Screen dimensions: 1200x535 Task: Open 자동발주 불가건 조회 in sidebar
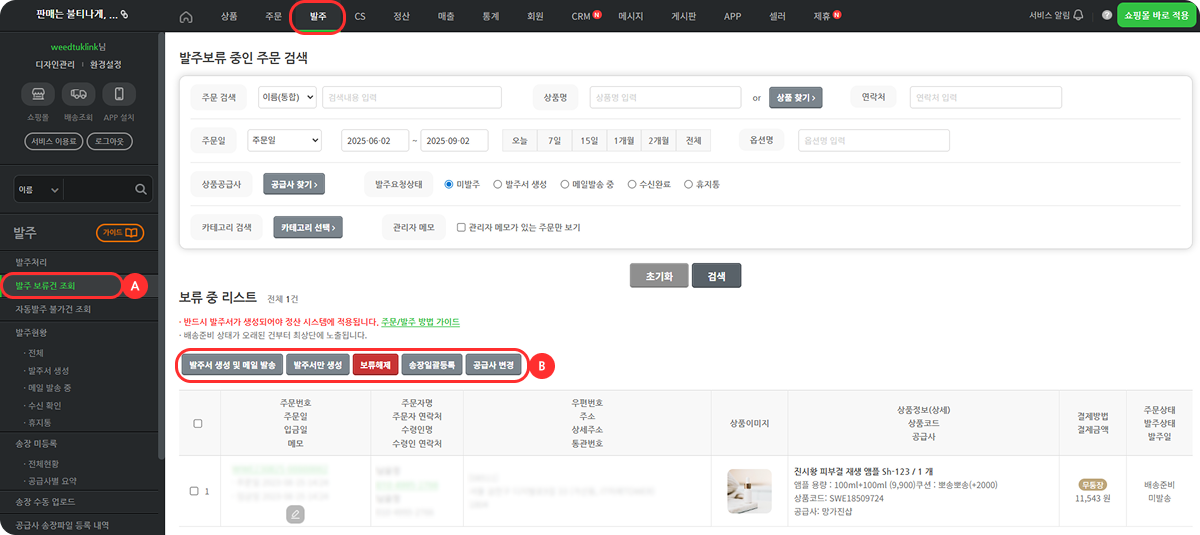click(53, 309)
